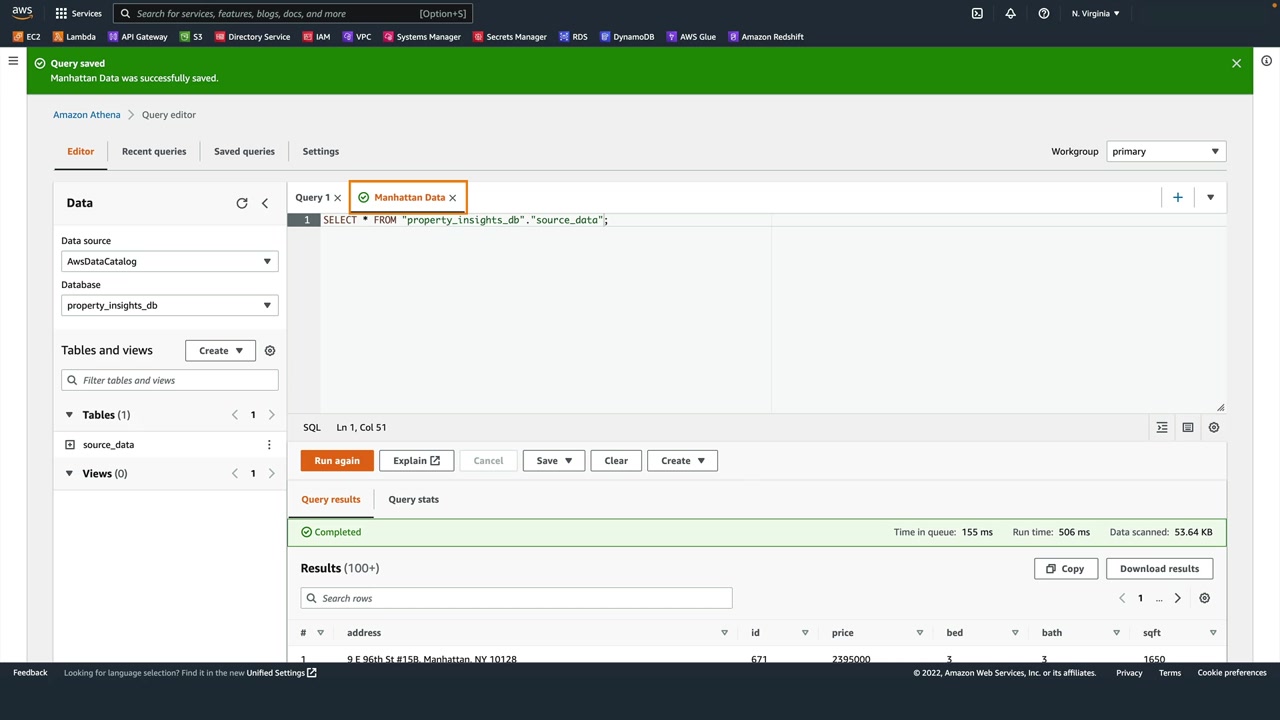
Task: Clear the query with the Clear button
Action: (616, 461)
